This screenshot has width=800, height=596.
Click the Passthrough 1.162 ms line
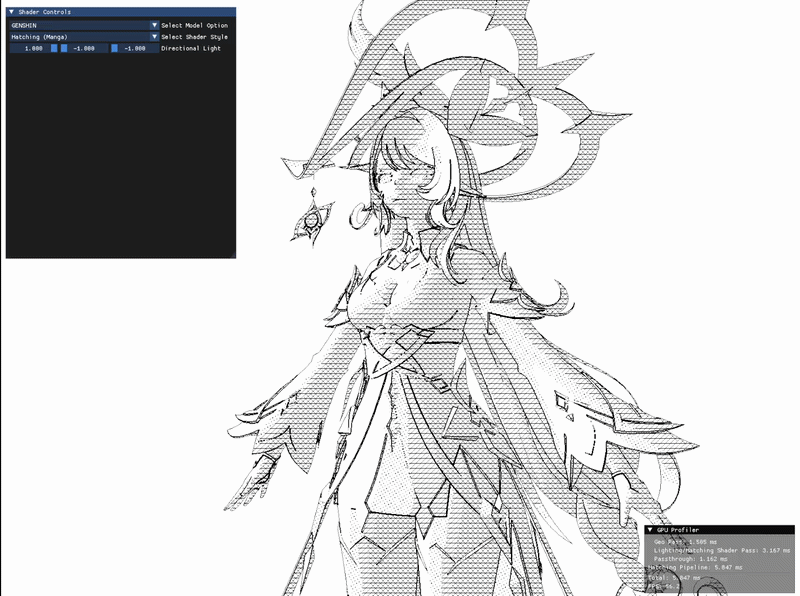click(x=691, y=559)
